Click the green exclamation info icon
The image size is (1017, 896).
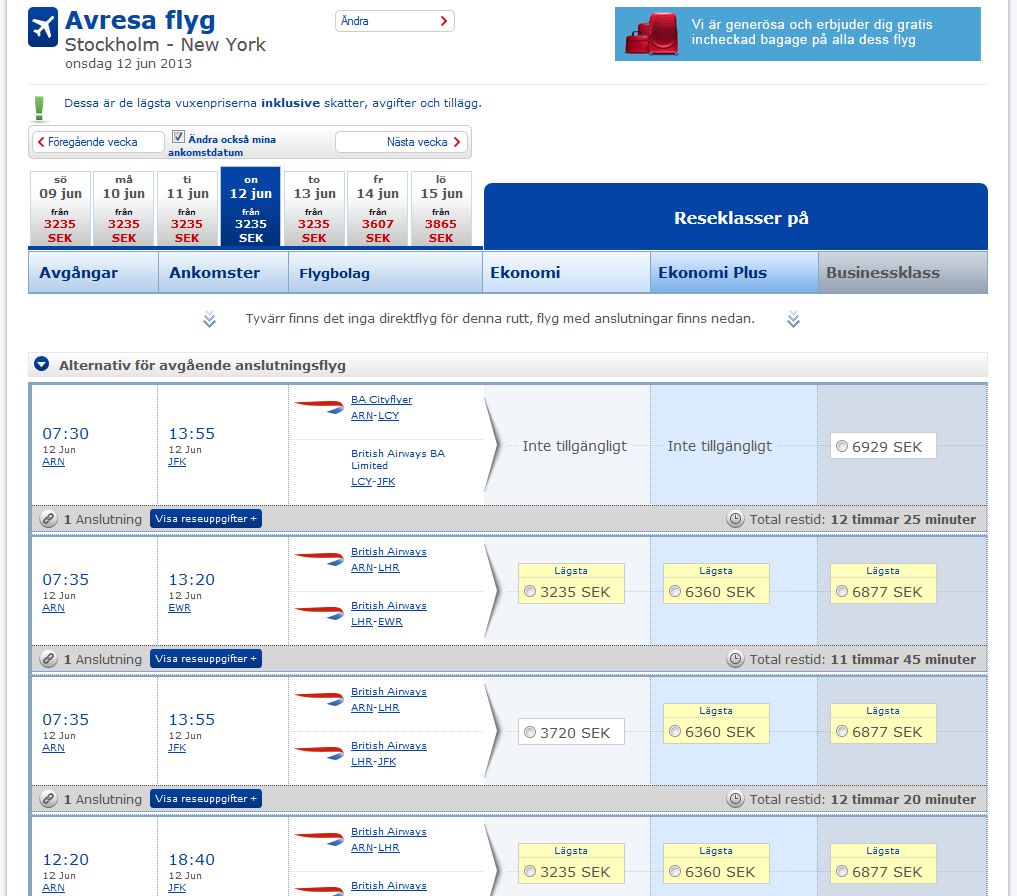pos(40,107)
